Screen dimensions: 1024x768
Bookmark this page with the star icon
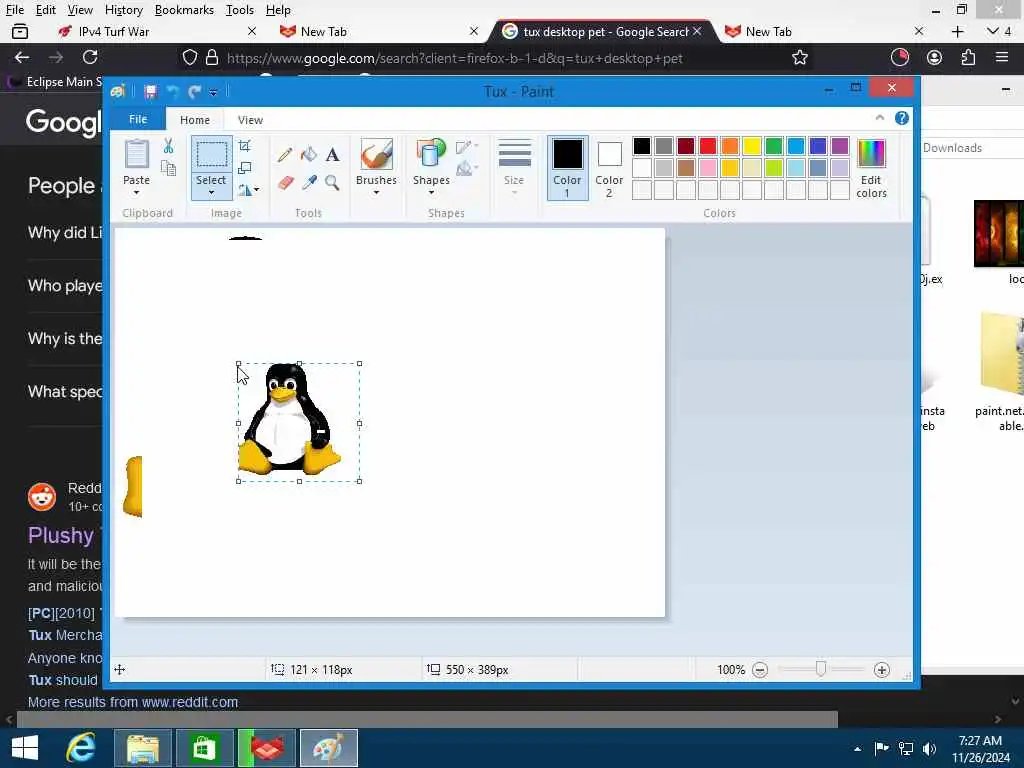coord(800,58)
